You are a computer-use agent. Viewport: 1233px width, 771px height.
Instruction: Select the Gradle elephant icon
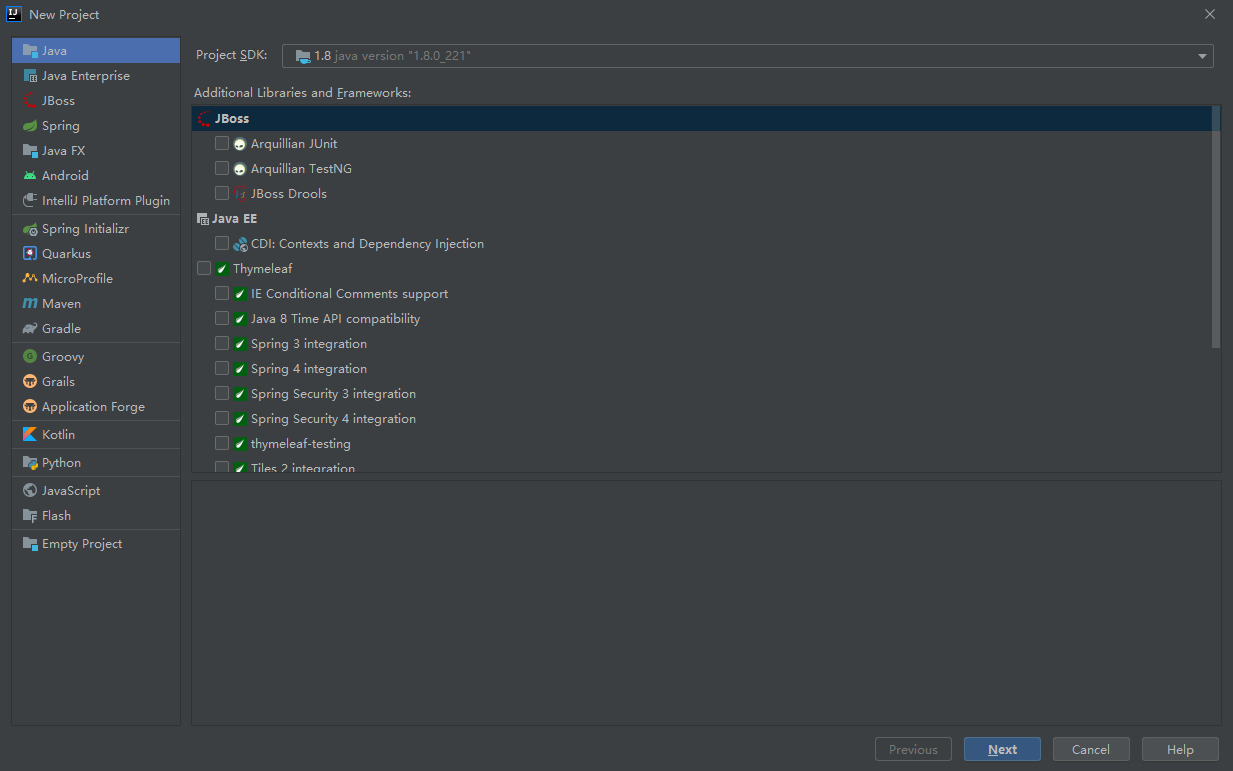coord(30,329)
